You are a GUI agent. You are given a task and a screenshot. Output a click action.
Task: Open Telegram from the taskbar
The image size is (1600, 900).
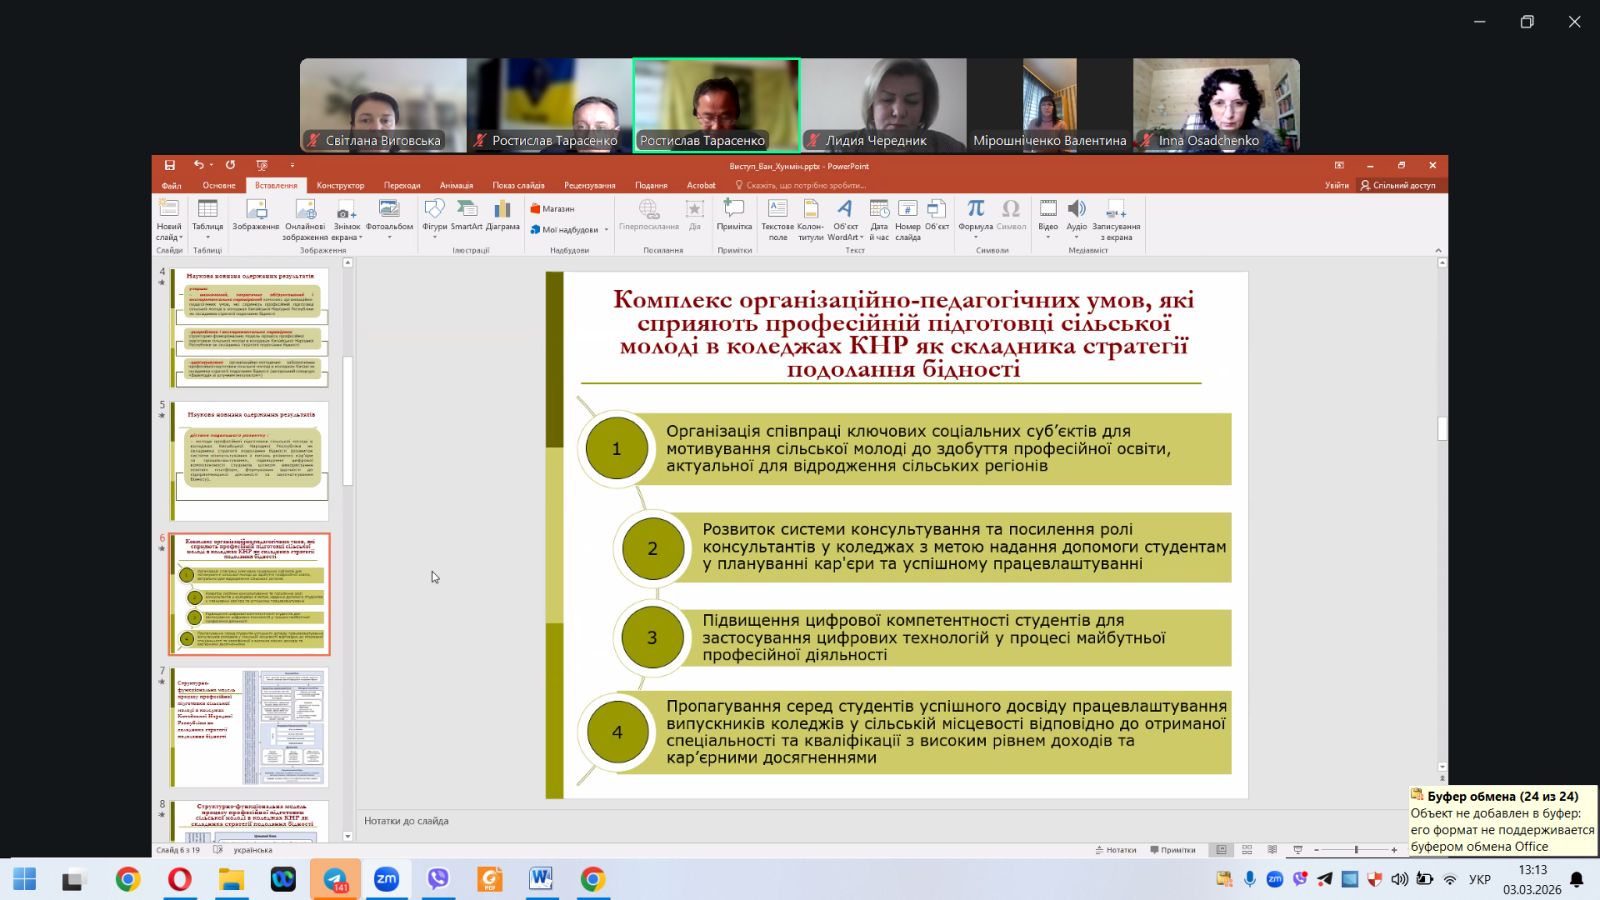pyautogui.click(x=335, y=879)
